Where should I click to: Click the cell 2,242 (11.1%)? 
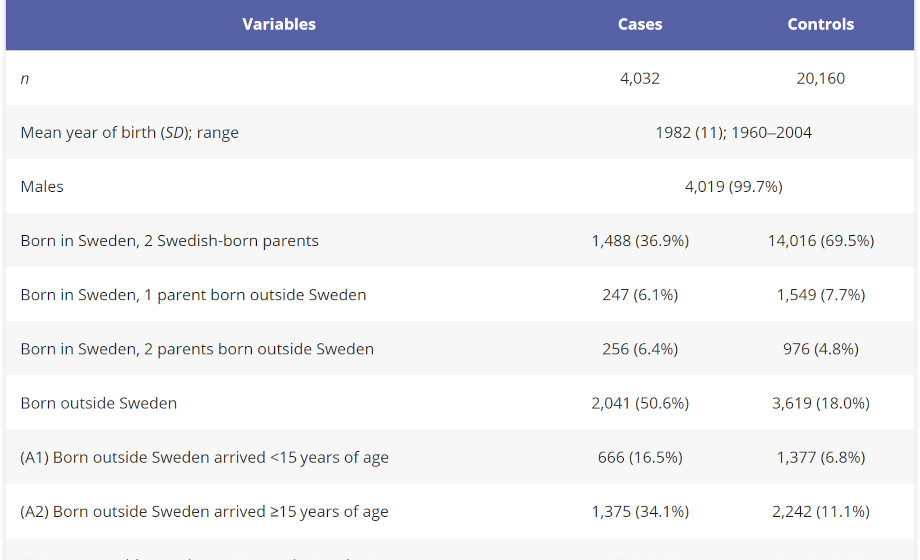point(820,511)
